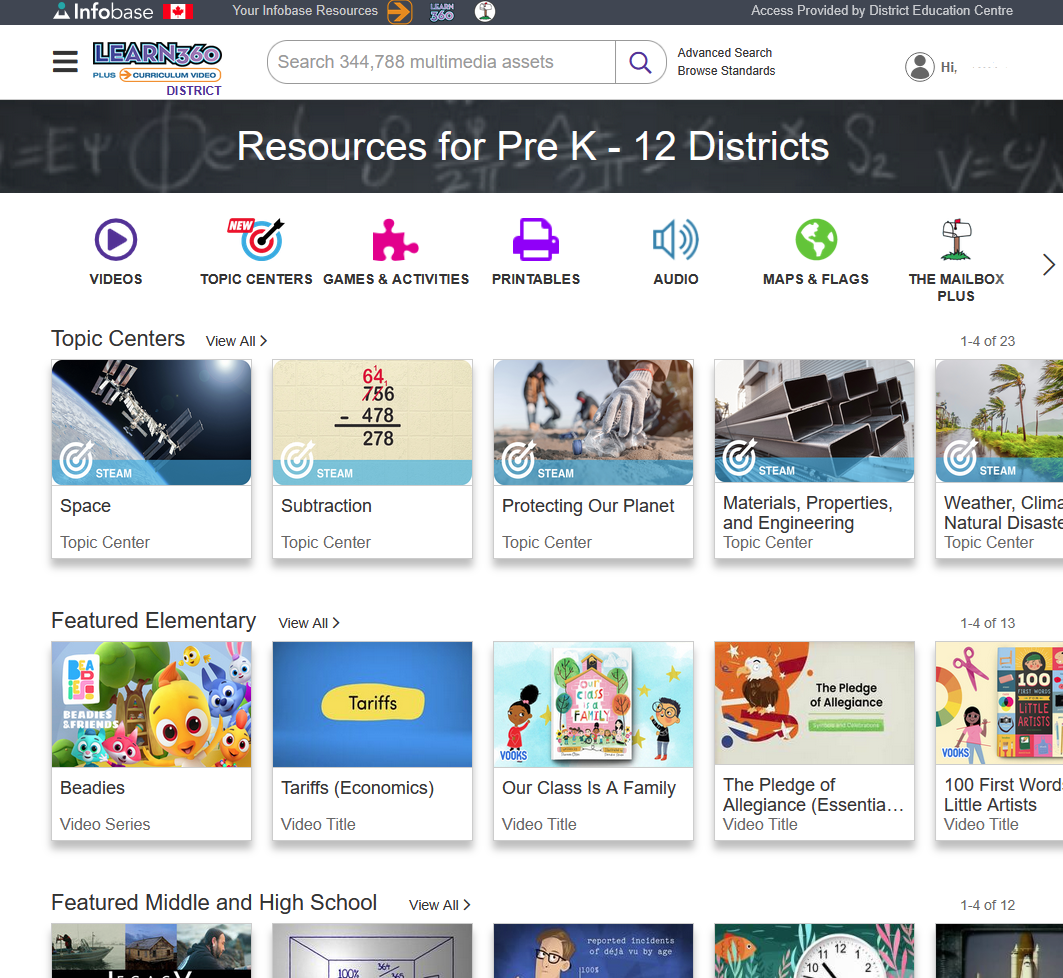This screenshot has width=1063, height=978.
Task: Click the magnifying glass search button
Action: (x=640, y=62)
